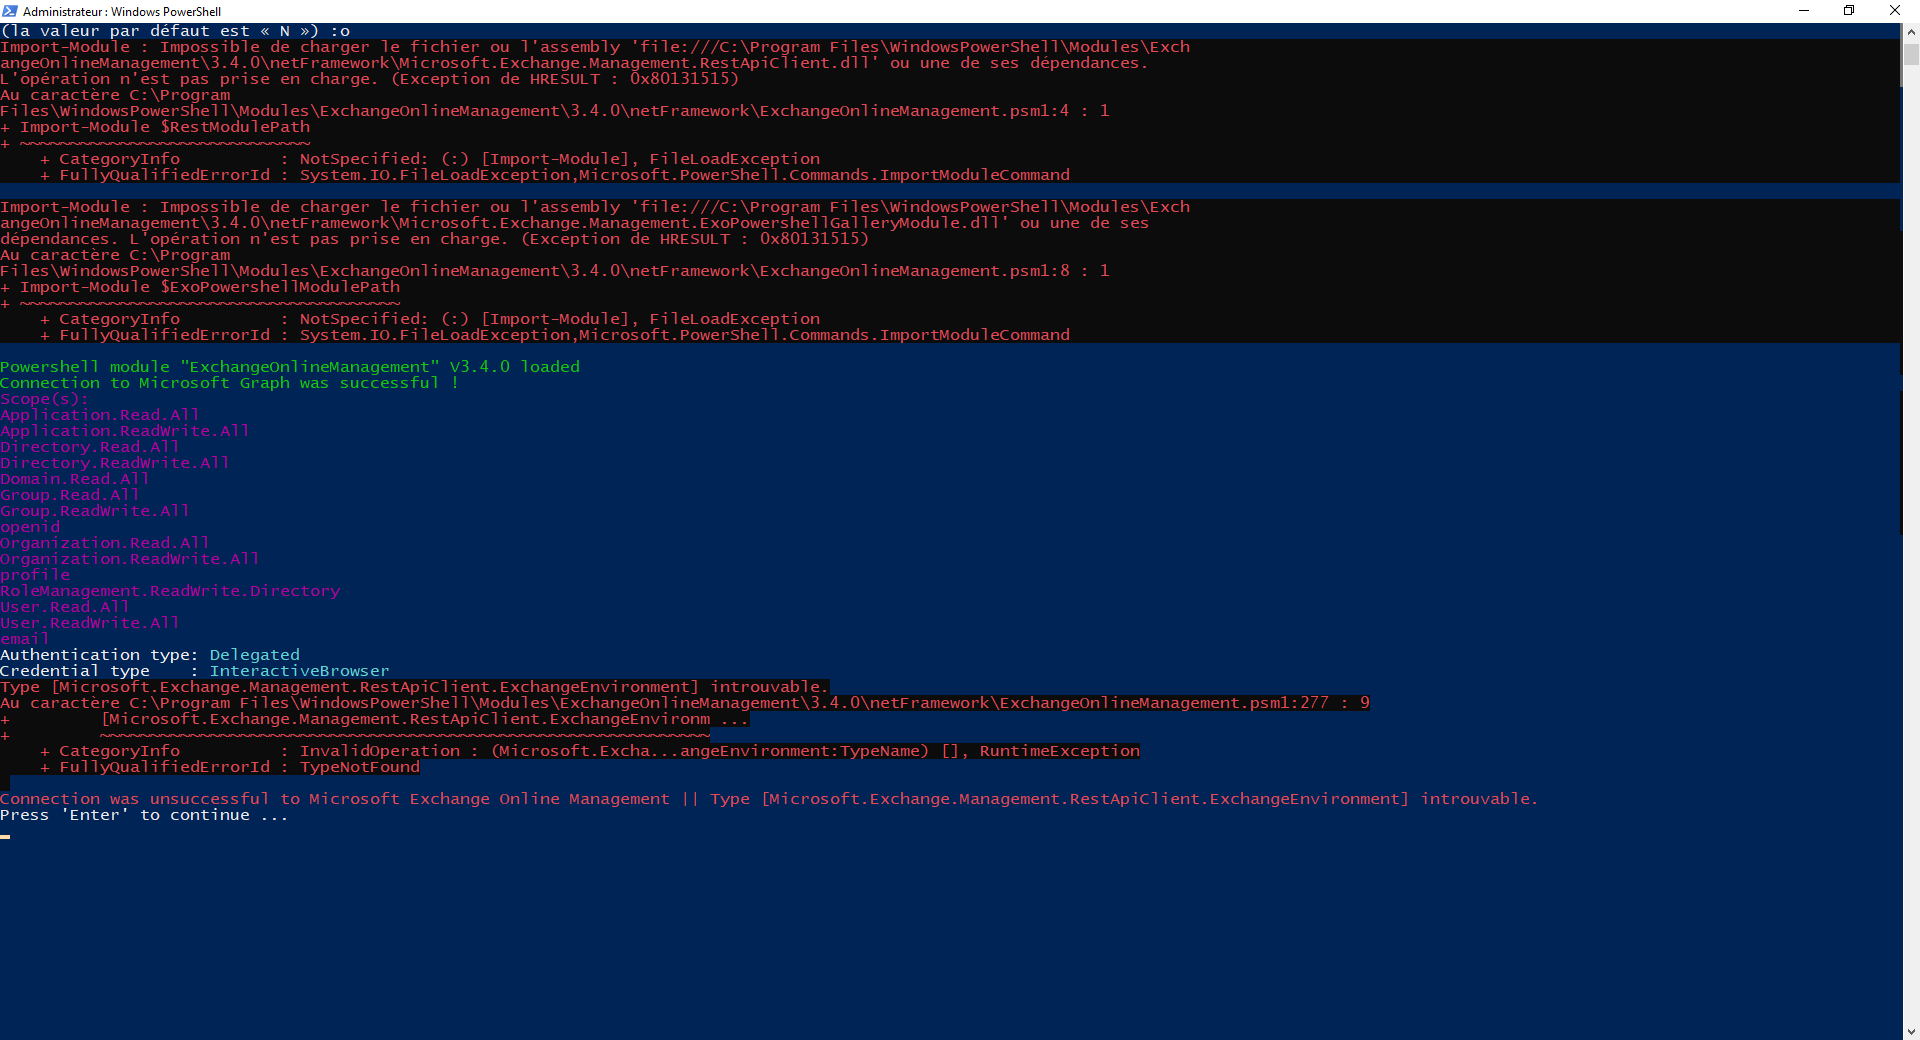This screenshot has width=1920, height=1040.
Task: Click the scope 'User.ReadWrite.All'
Action: coord(90,623)
